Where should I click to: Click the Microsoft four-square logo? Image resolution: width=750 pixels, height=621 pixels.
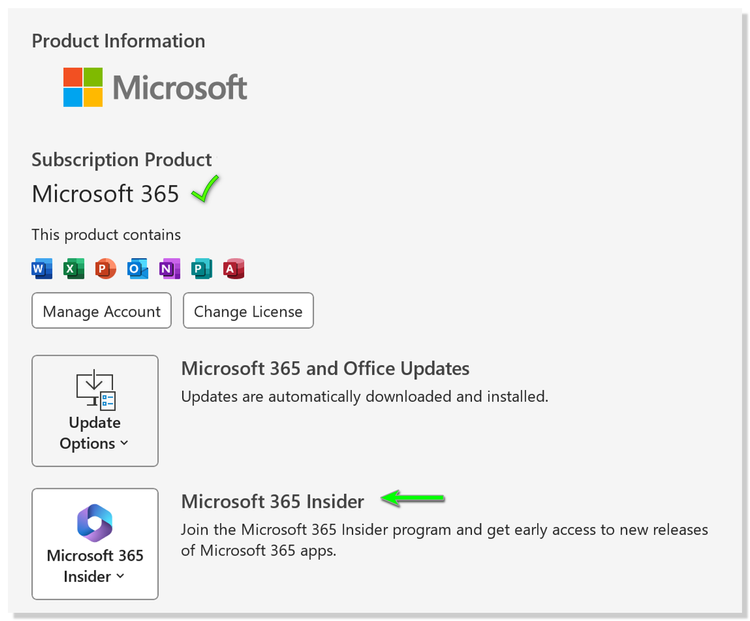[83, 87]
